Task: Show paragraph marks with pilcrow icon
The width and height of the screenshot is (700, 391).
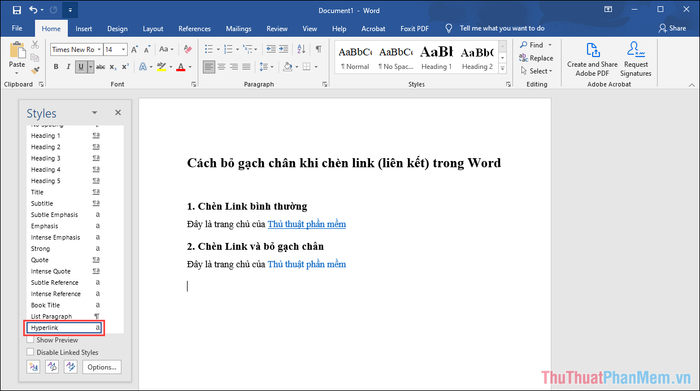Action: tap(318, 50)
